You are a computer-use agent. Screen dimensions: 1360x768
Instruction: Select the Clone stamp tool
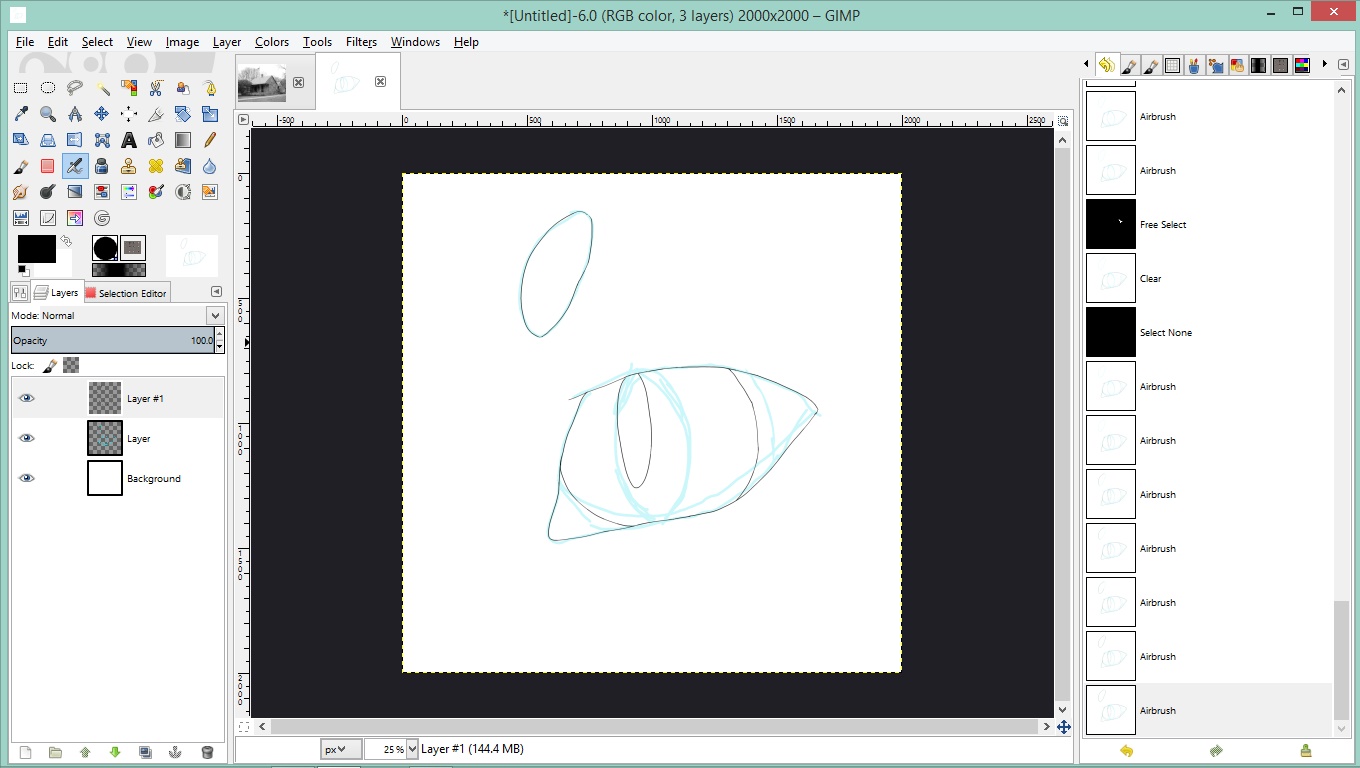pos(129,166)
